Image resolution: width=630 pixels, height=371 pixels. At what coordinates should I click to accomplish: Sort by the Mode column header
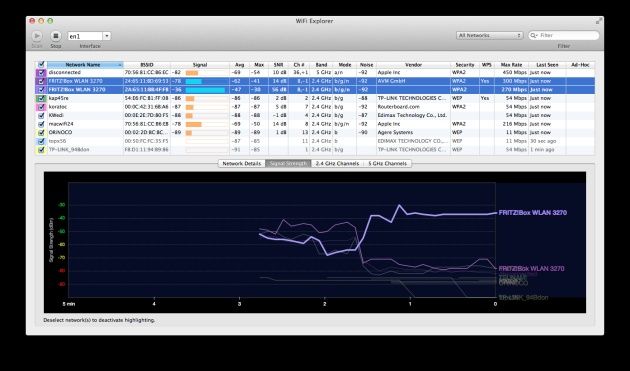[x=345, y=65]
